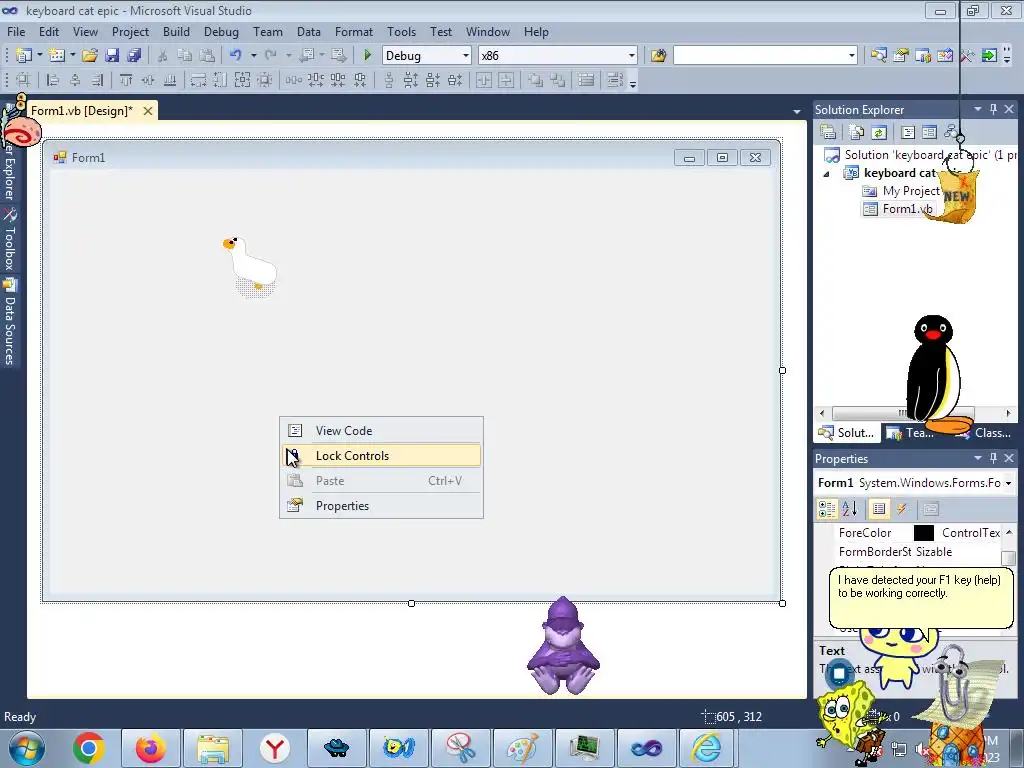Screen dimensions: 1024x768
Task: Switch to the Solut... bottom panel tab
Action: pyautogui.click(x=846, y=433)
